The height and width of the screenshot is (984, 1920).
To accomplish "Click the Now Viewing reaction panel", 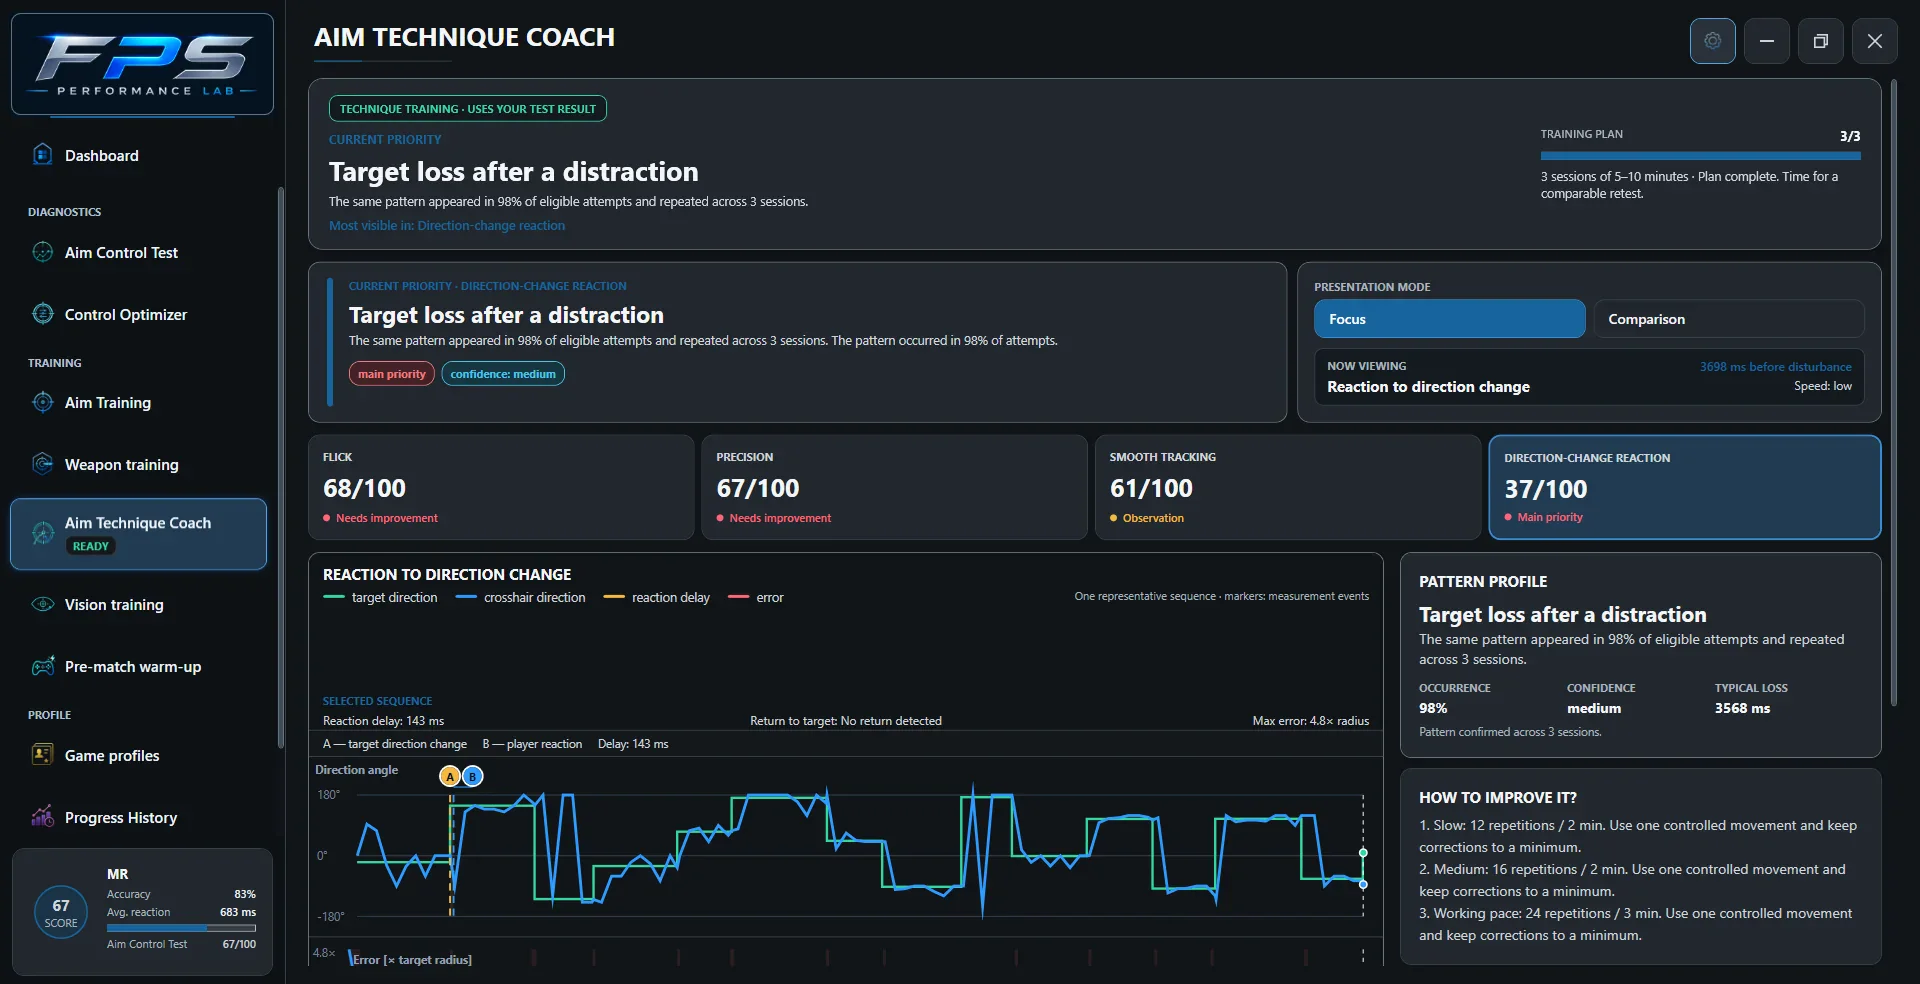I will click(x=1589, y=377).
